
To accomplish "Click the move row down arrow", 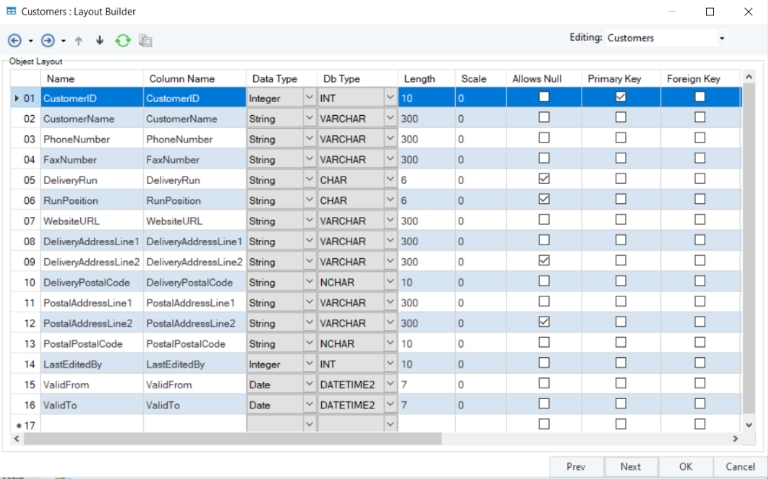I will pyautogui.click(x=99, y=40).
